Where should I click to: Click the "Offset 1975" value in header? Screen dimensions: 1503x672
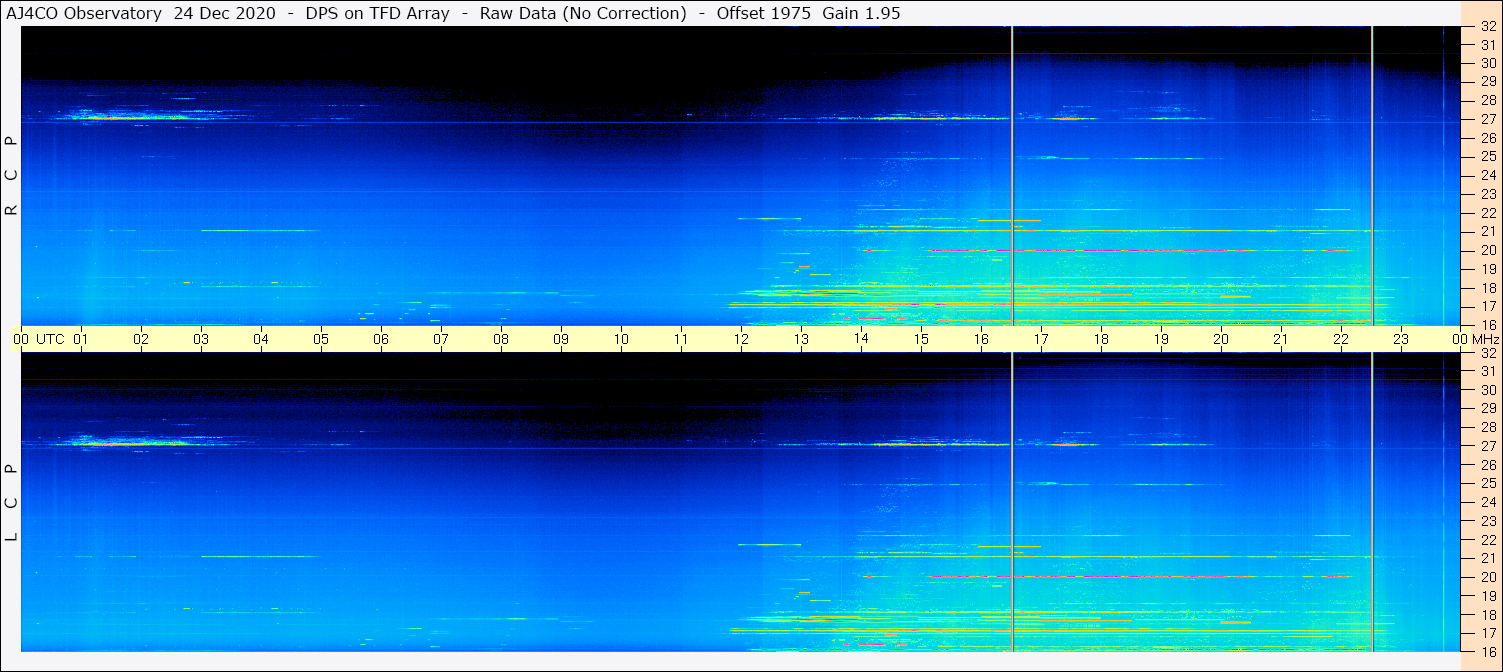[761, 13]
